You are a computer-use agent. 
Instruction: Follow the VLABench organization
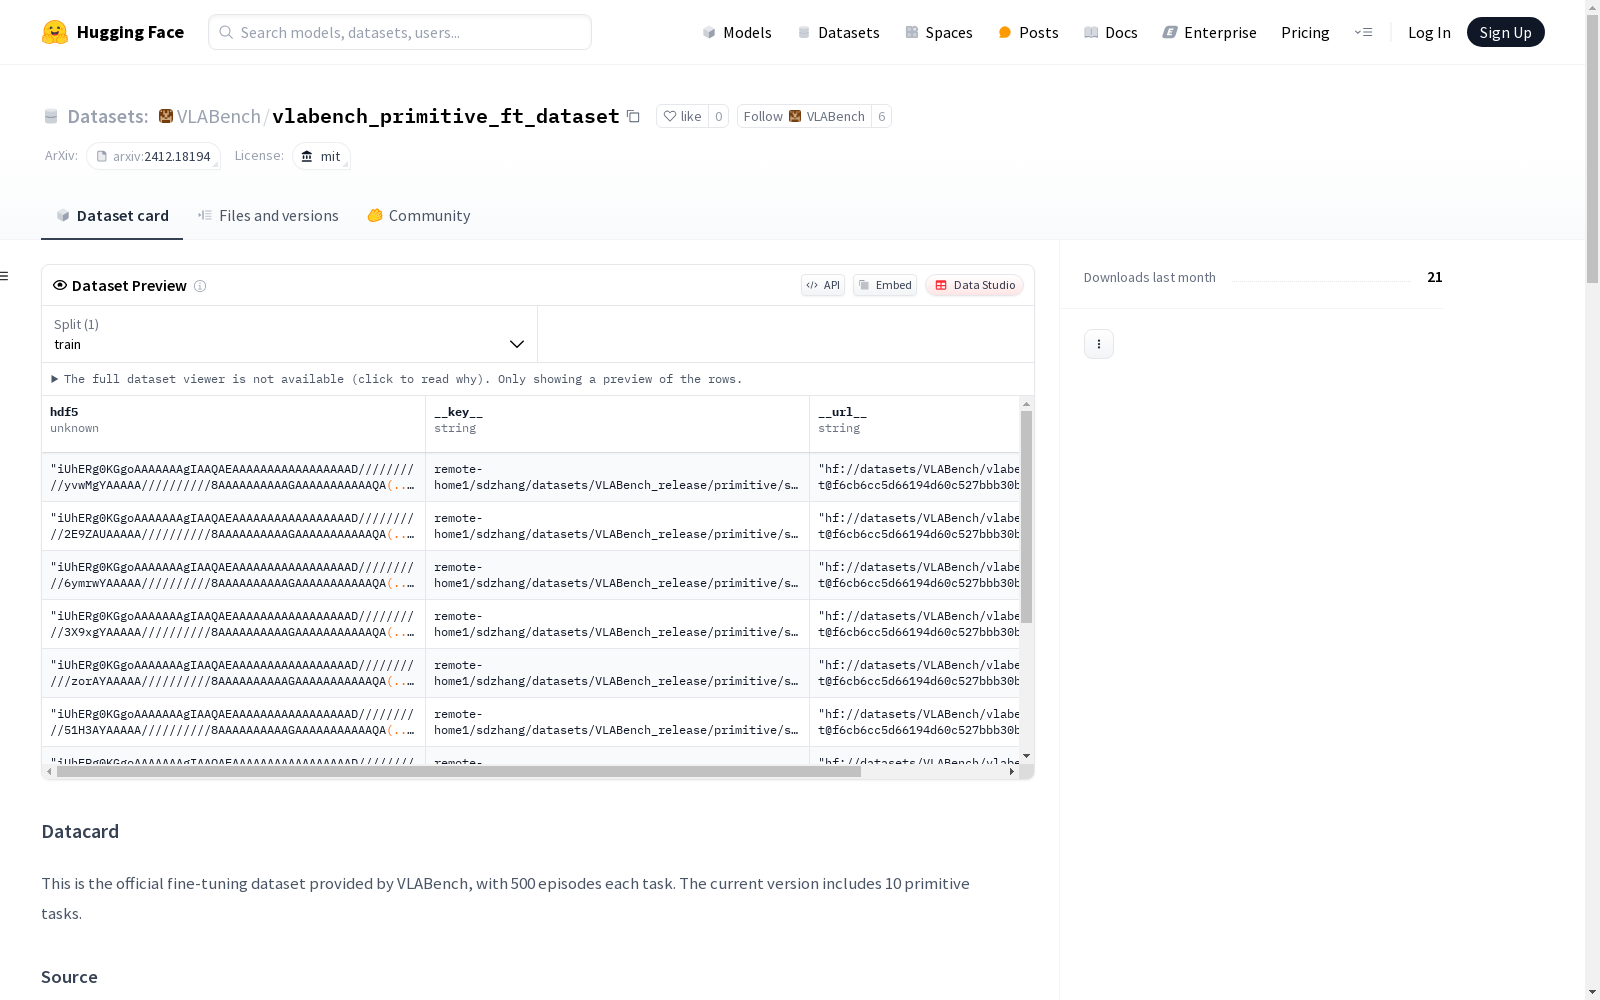coord(804,116)
